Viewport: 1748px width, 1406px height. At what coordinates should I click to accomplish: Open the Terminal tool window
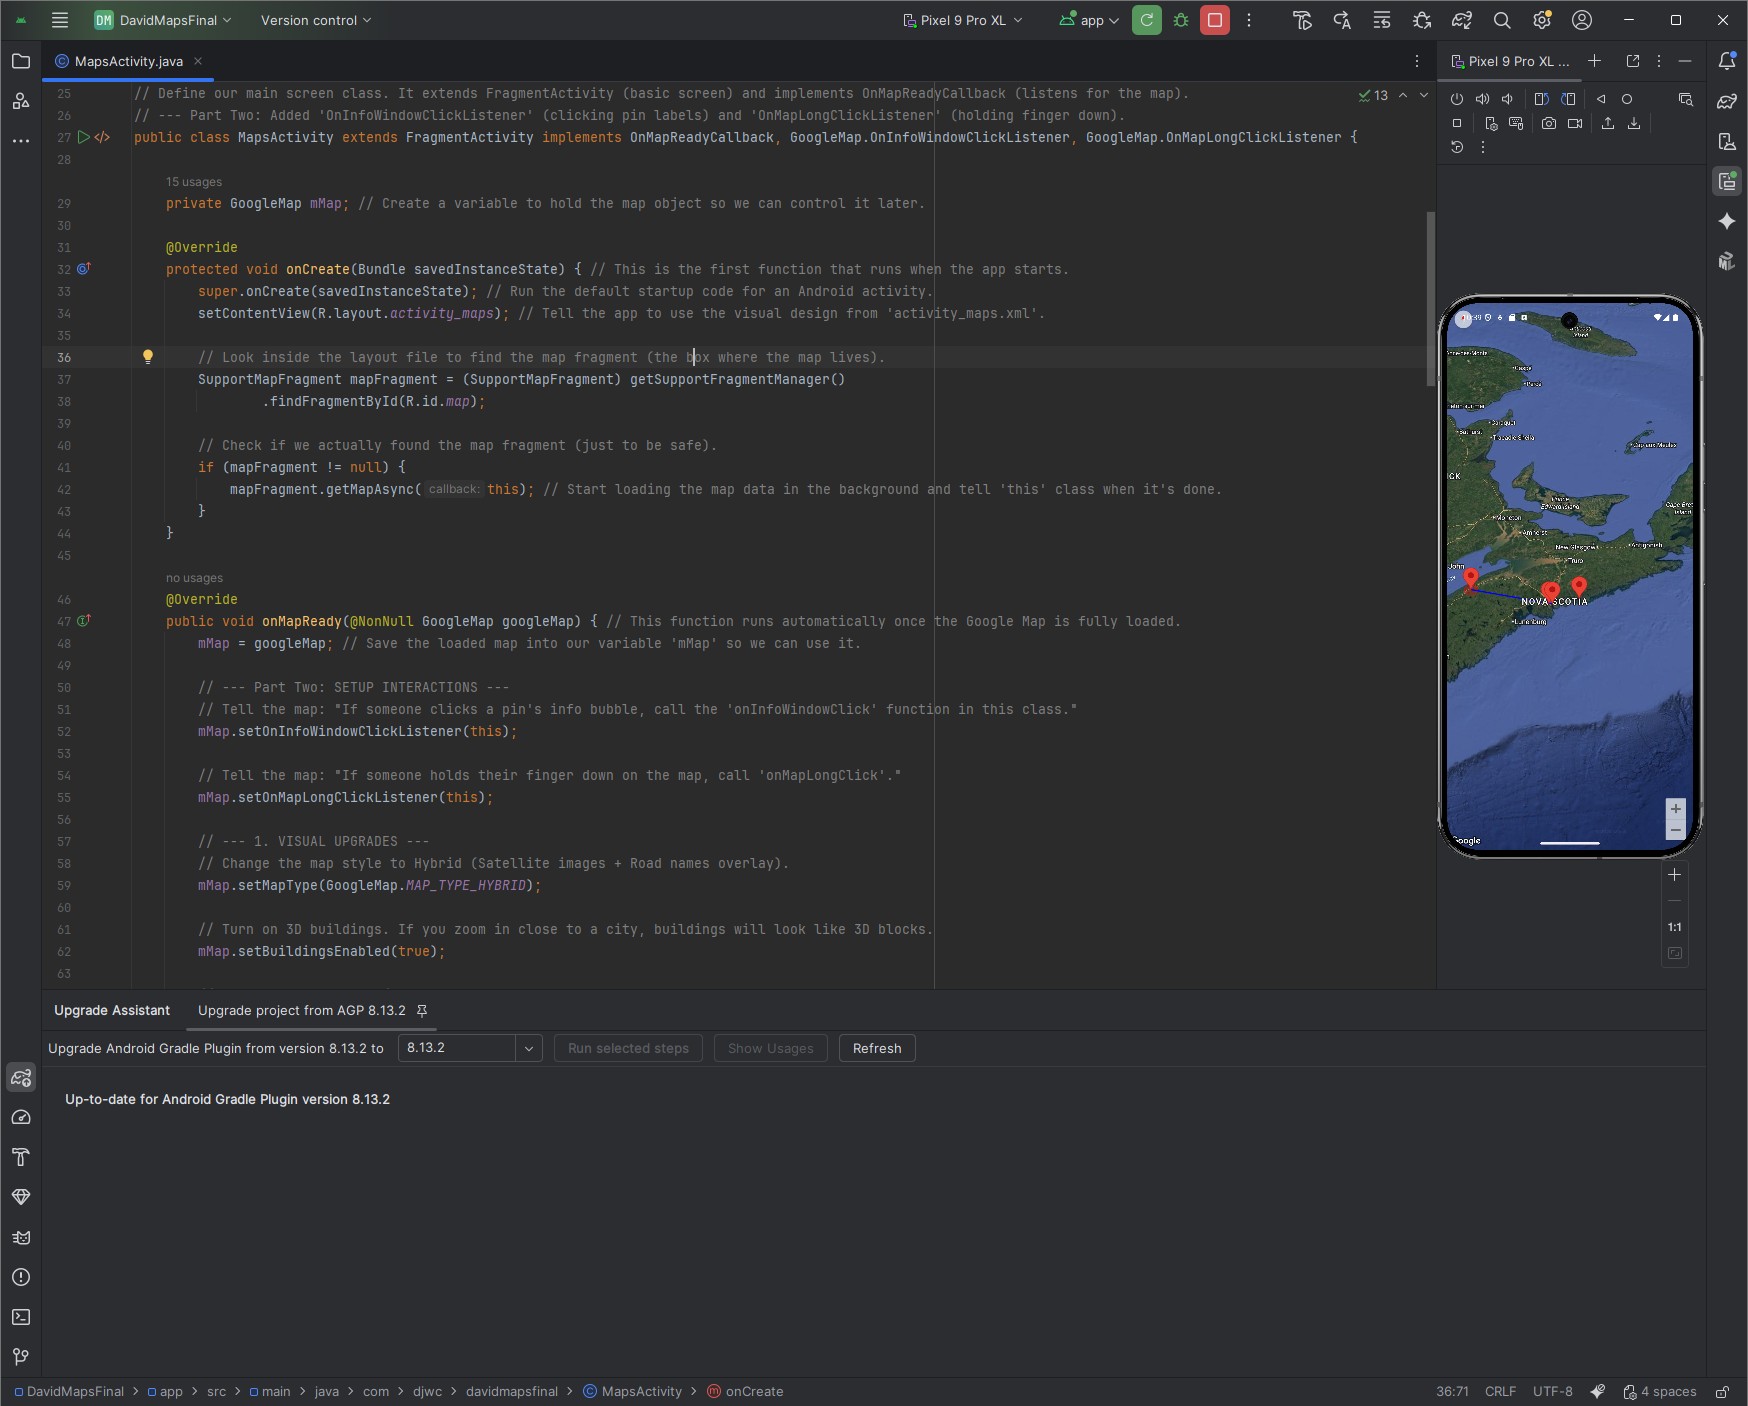tap(21, 1318)
